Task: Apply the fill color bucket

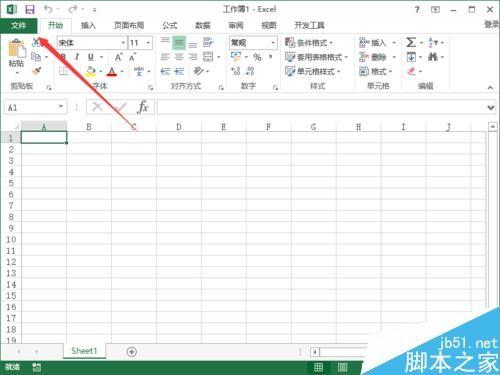Action: (x=91, y=71)
